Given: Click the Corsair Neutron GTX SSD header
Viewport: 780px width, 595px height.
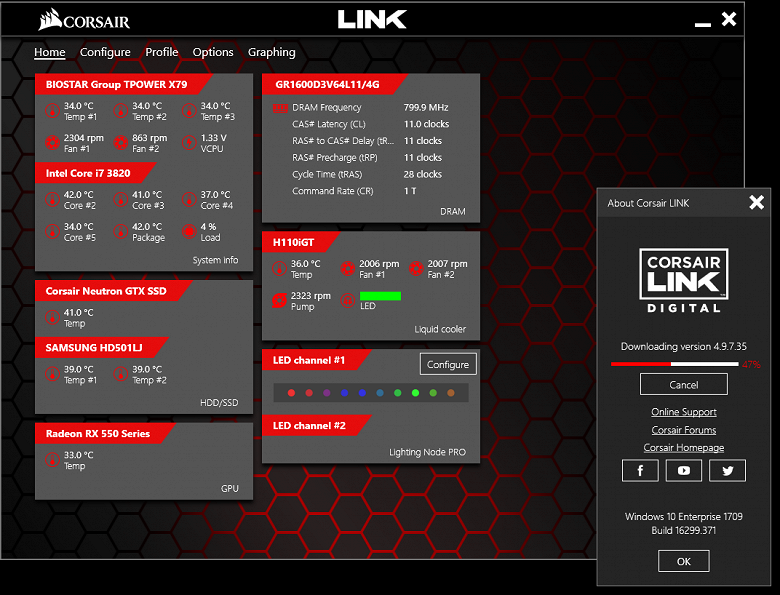Looking at the screenshot, I should pos(113,291).
